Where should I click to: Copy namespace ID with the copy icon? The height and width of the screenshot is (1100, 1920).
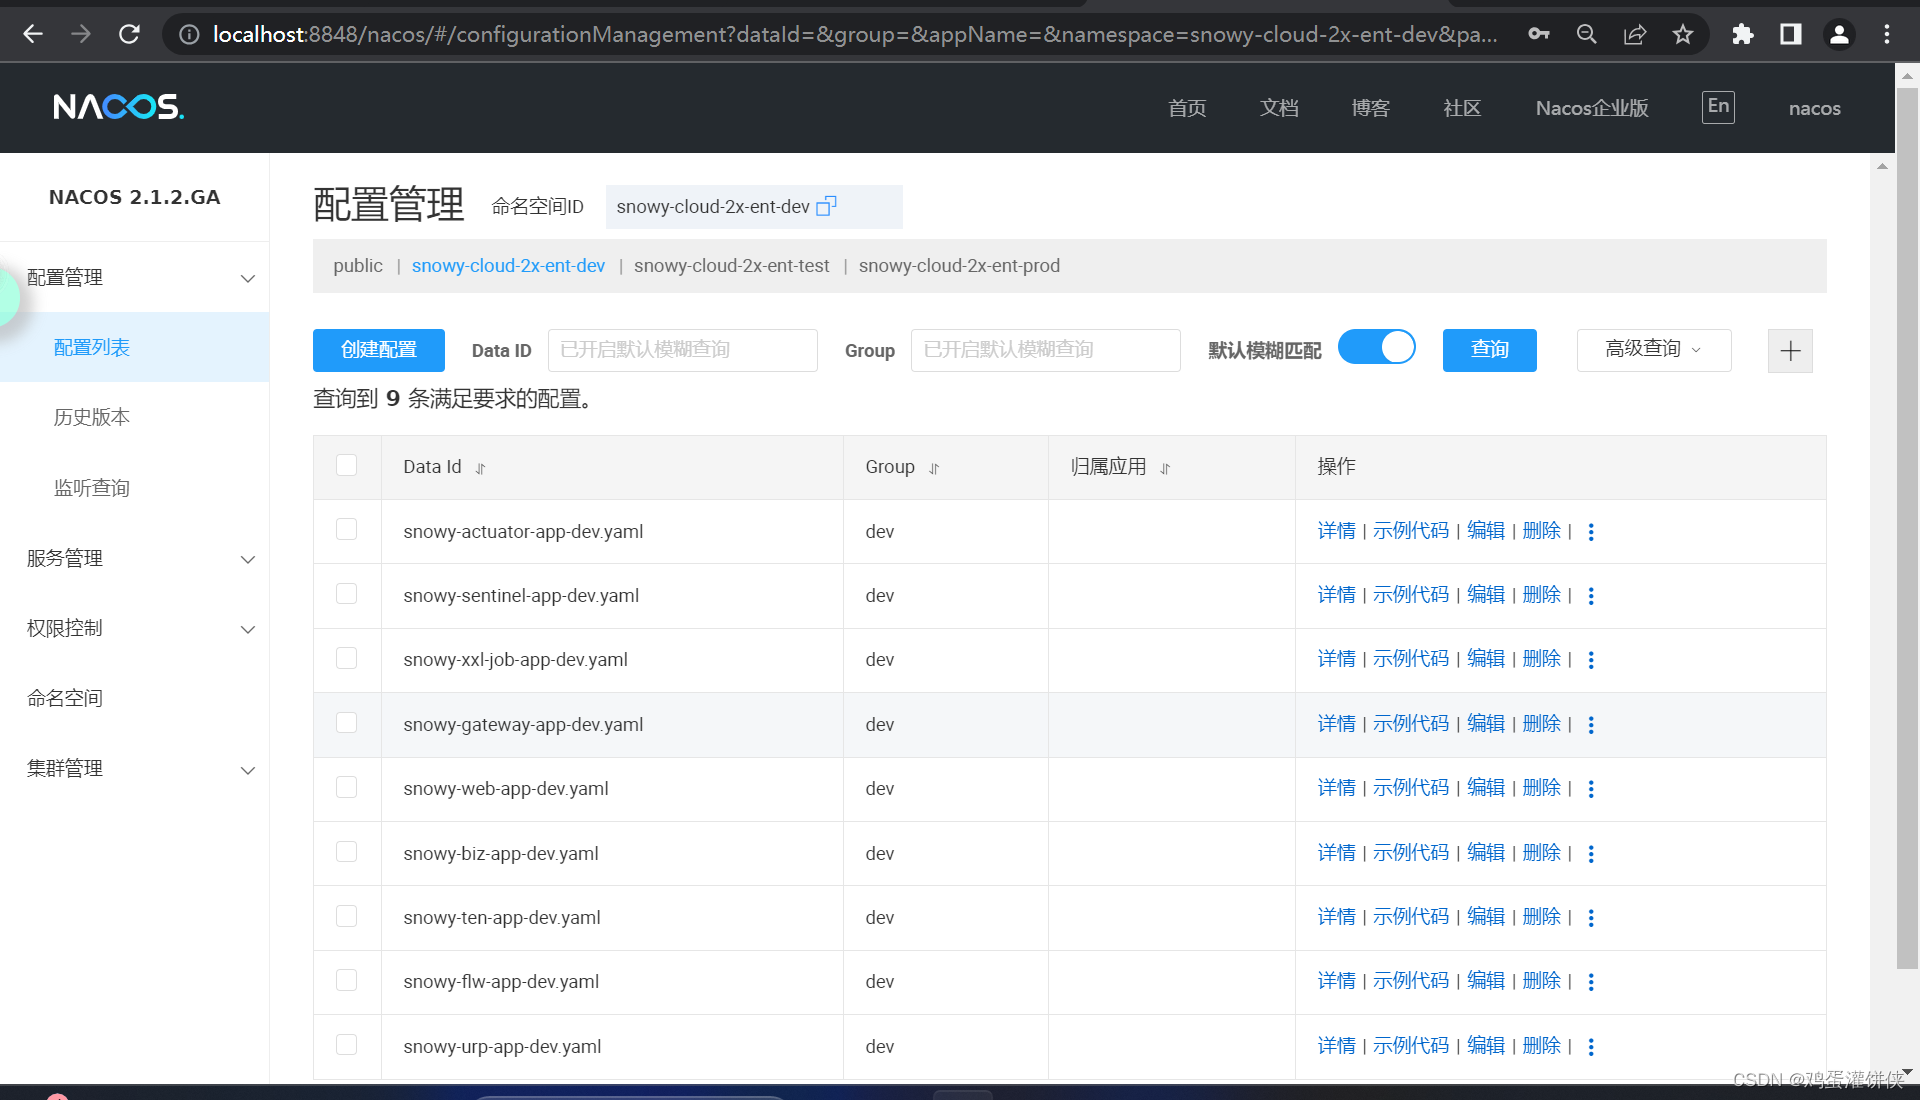pyautogui.click(x=826, y=206)
